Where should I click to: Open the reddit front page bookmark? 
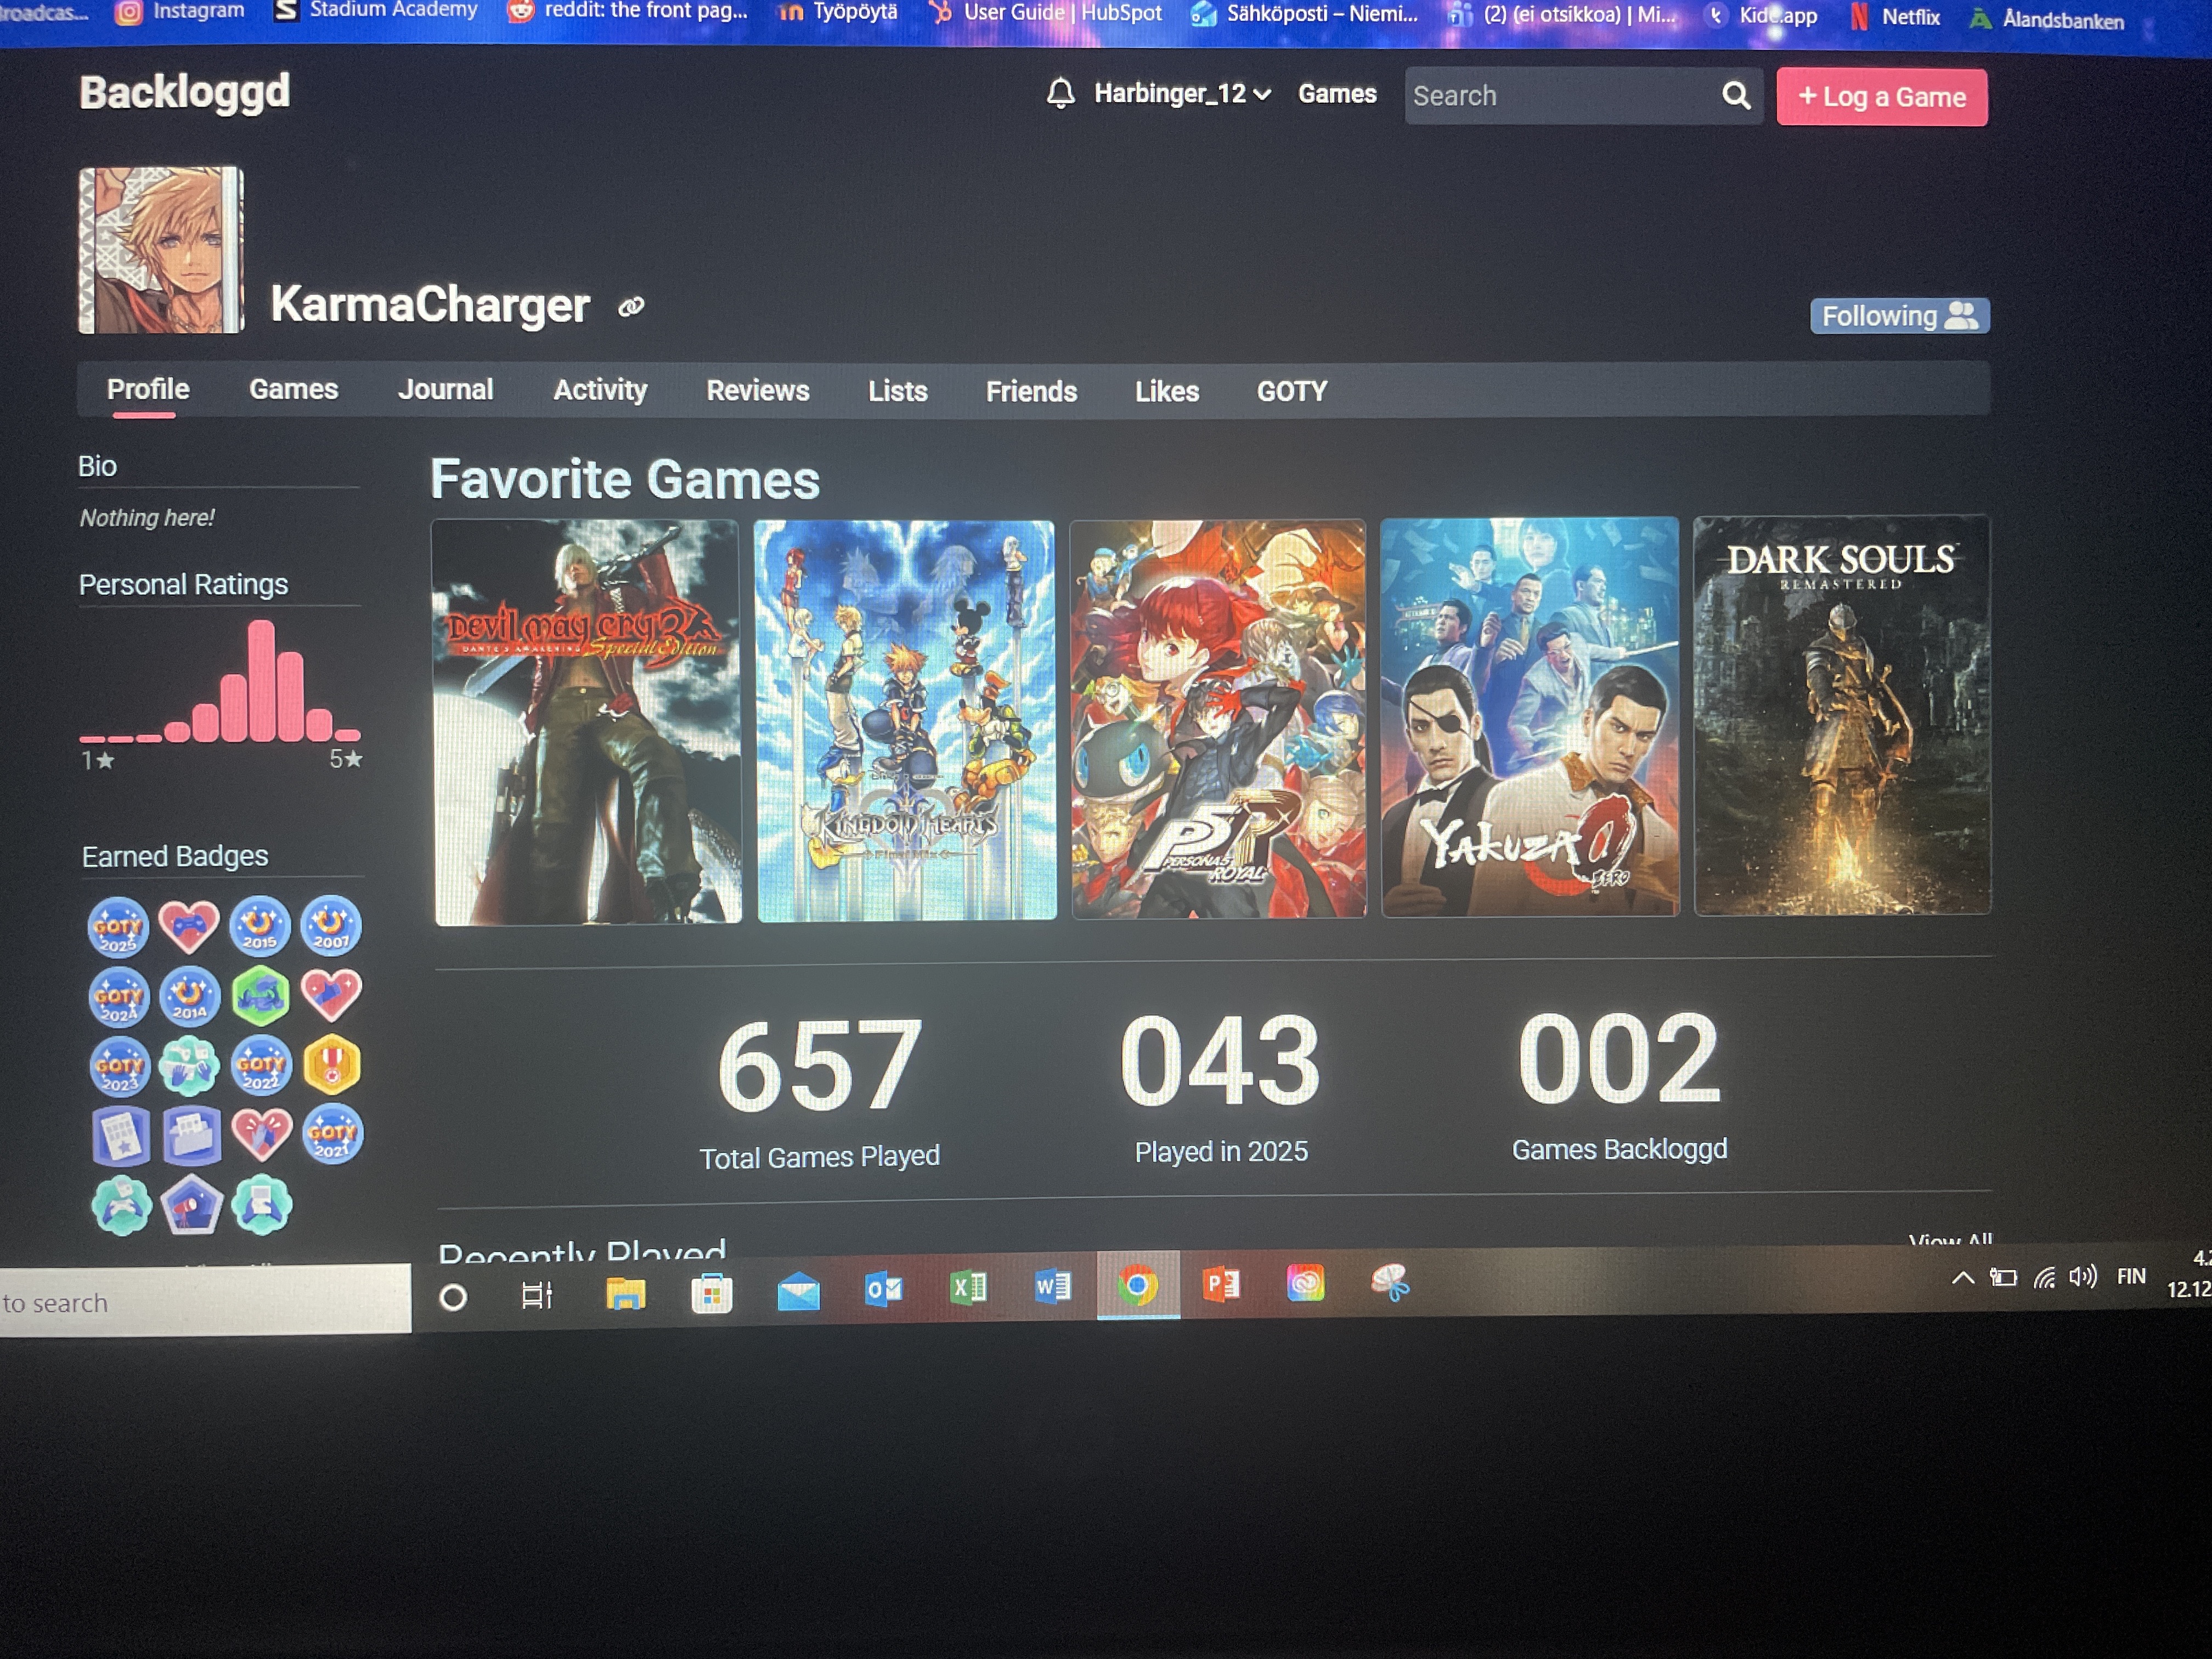[628, 11]
